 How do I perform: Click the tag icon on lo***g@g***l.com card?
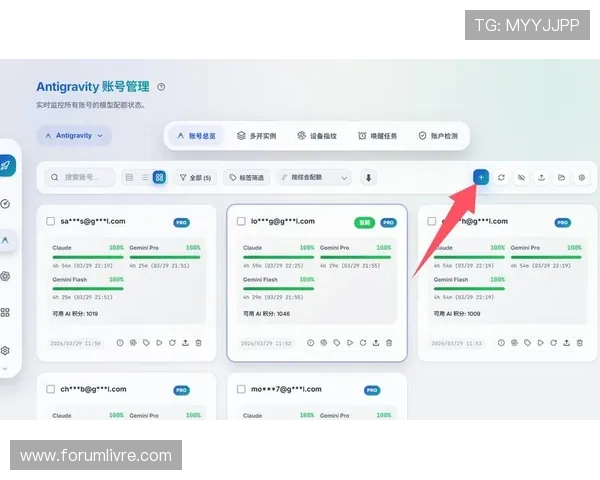click(x=337, y=343)
